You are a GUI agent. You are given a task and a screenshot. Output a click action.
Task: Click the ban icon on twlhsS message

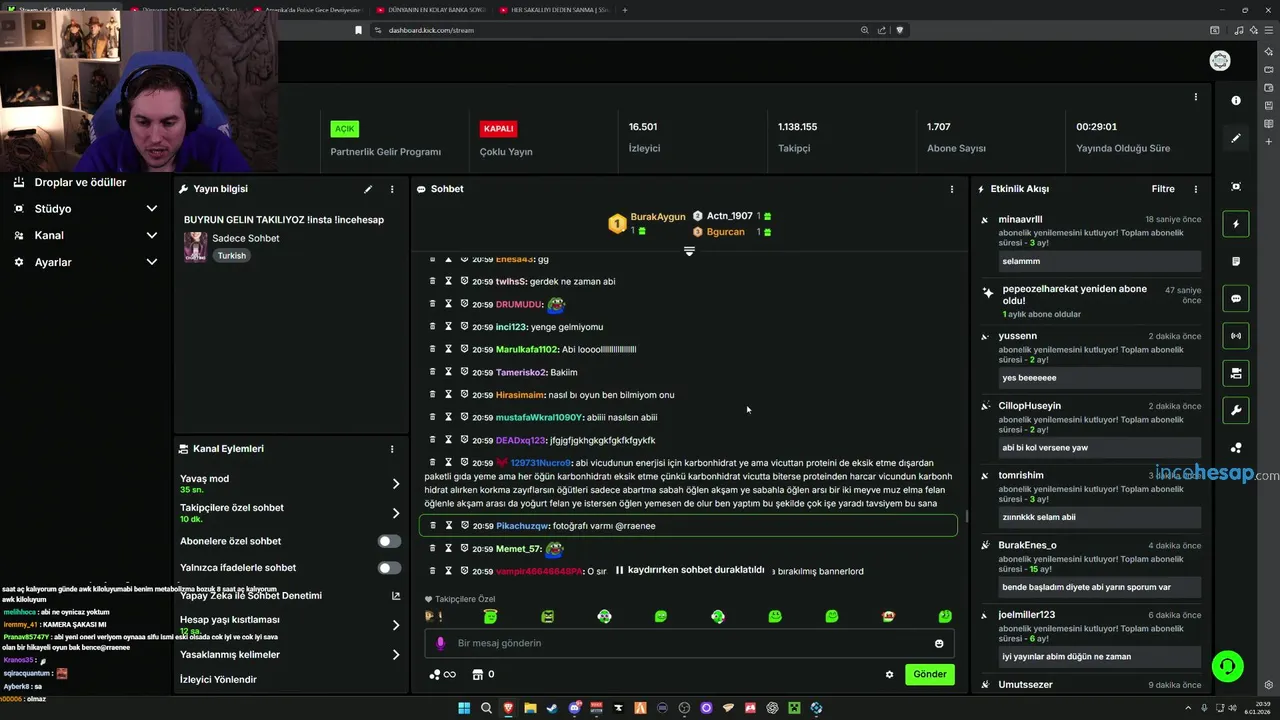(x=464, y=281)
